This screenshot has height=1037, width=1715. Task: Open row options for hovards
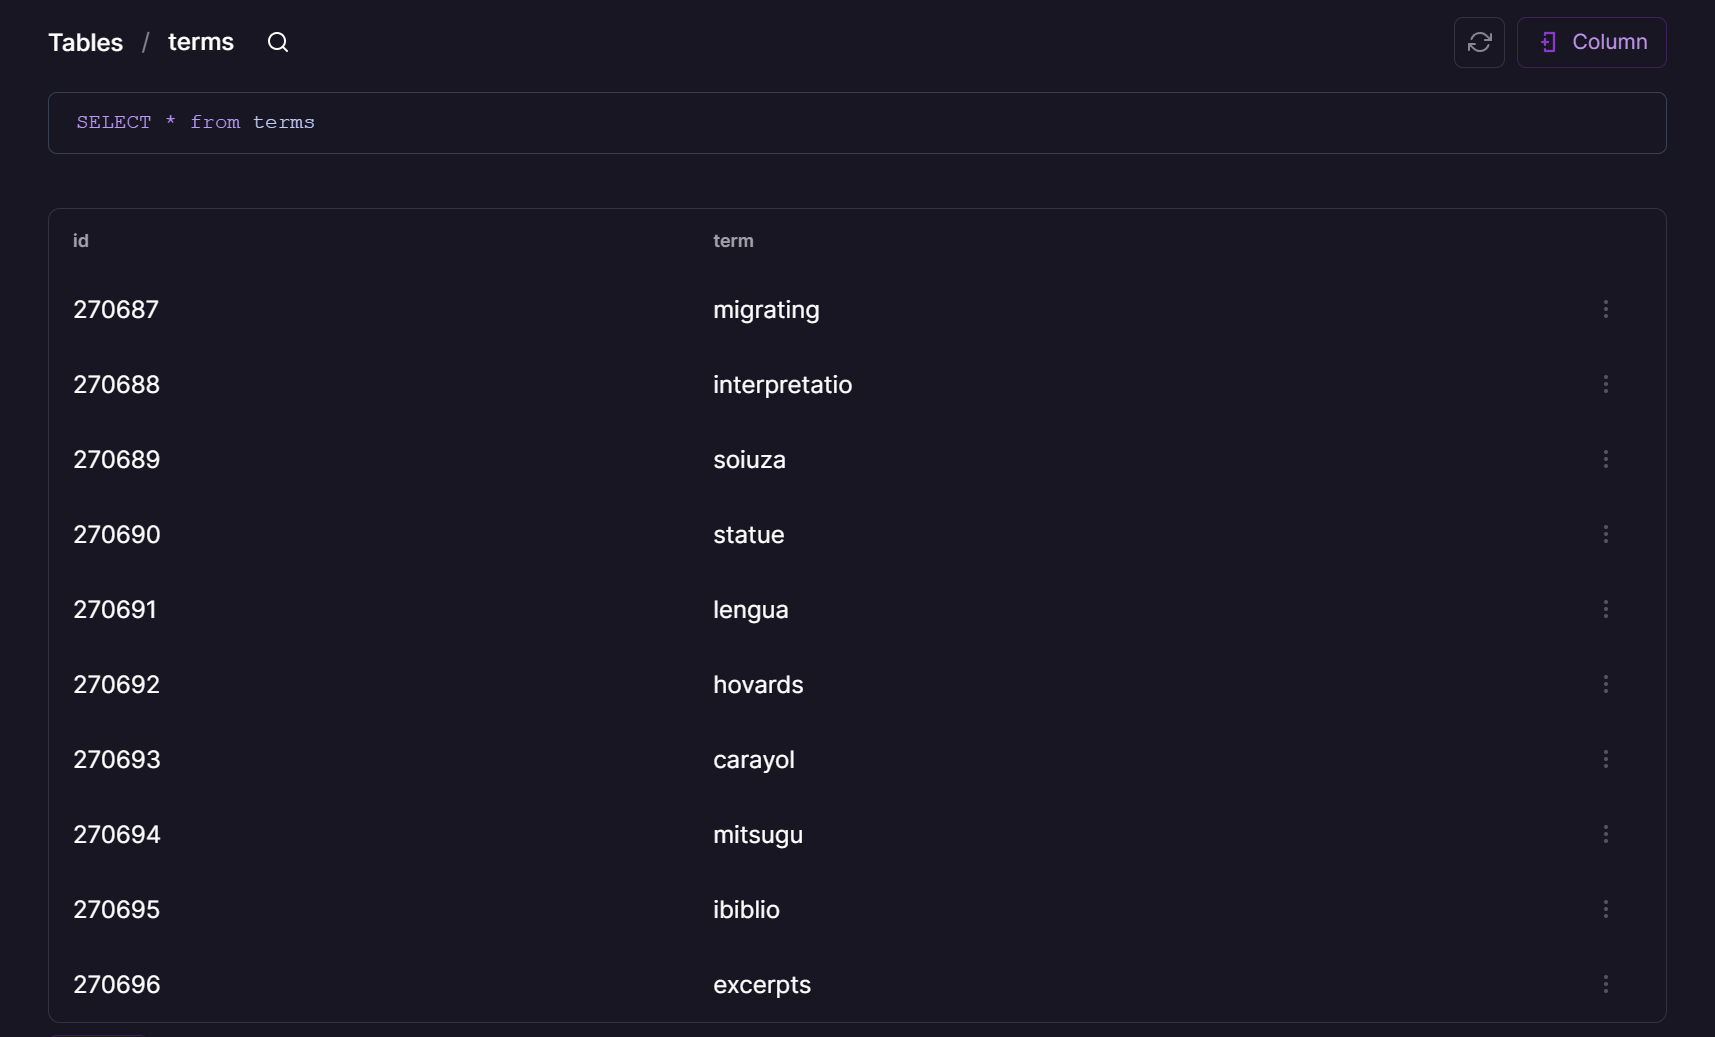coord(1606,684)
